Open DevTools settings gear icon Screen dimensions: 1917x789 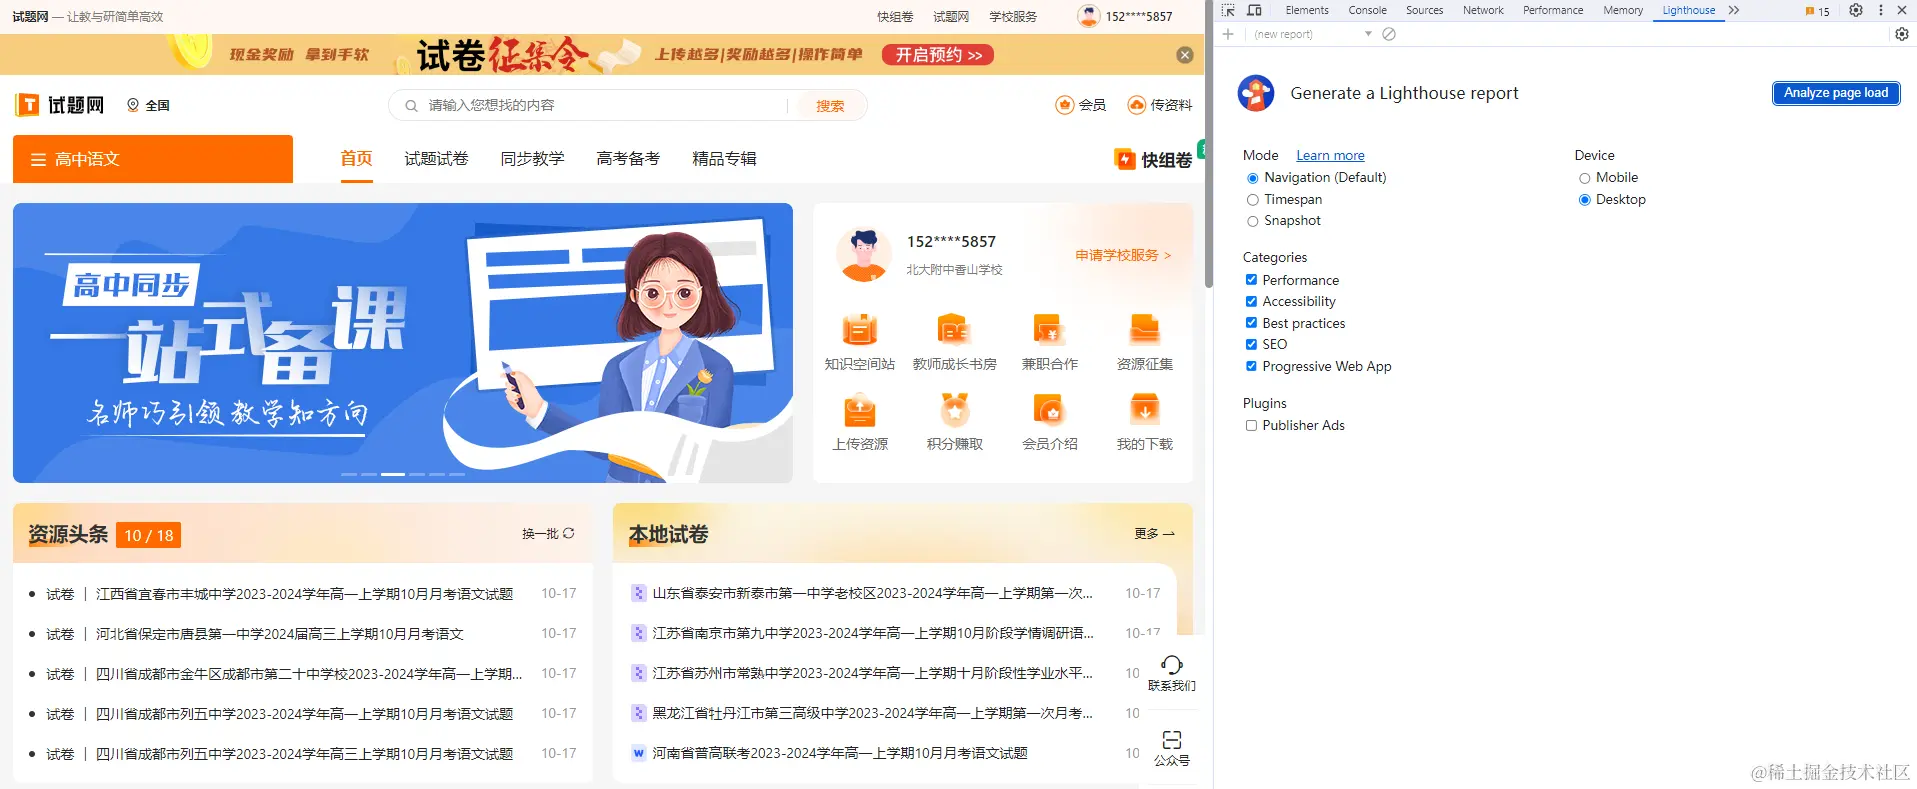point(1856,10)
